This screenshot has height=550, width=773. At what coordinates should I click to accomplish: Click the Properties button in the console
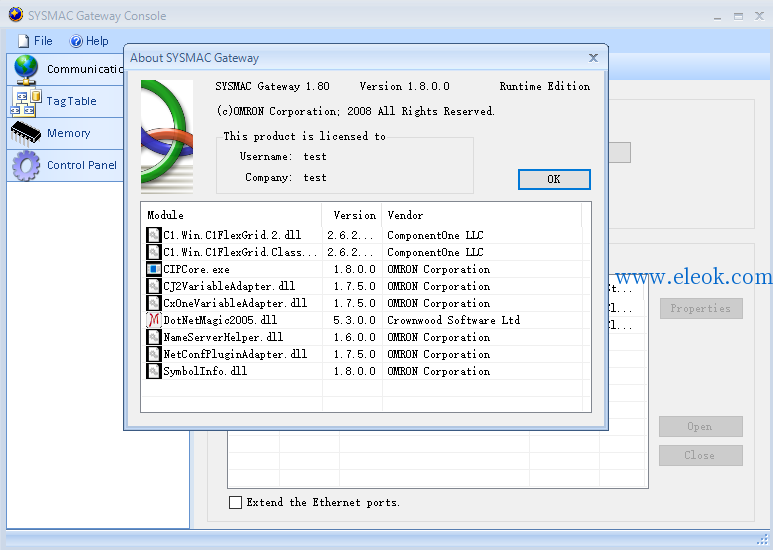(x=701, y=309)
